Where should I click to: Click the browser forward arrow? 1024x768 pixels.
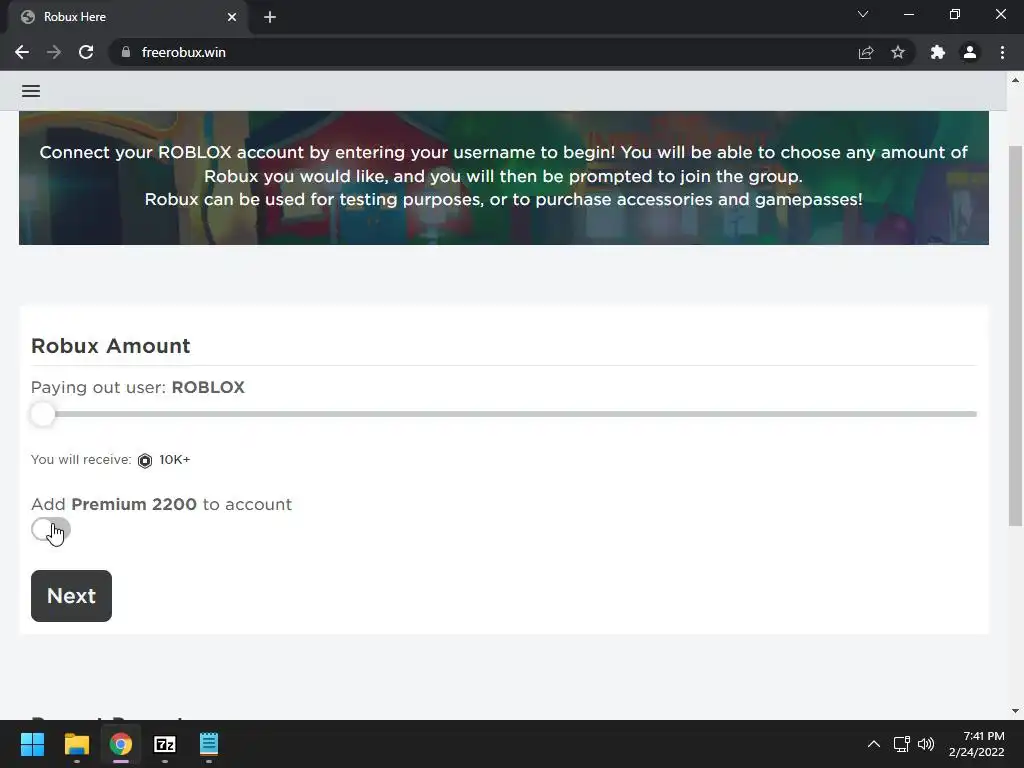(54, 52)
